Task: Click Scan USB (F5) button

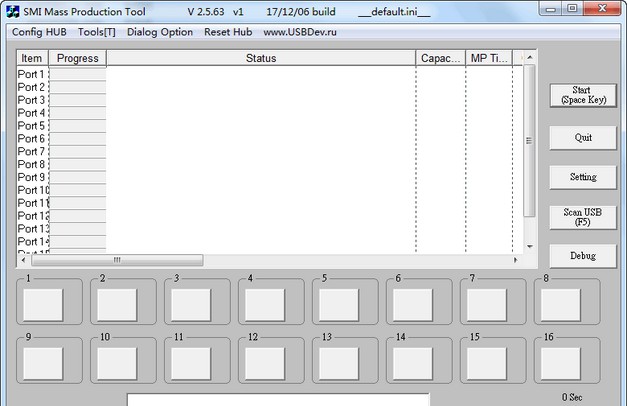Action: [583, 217]
